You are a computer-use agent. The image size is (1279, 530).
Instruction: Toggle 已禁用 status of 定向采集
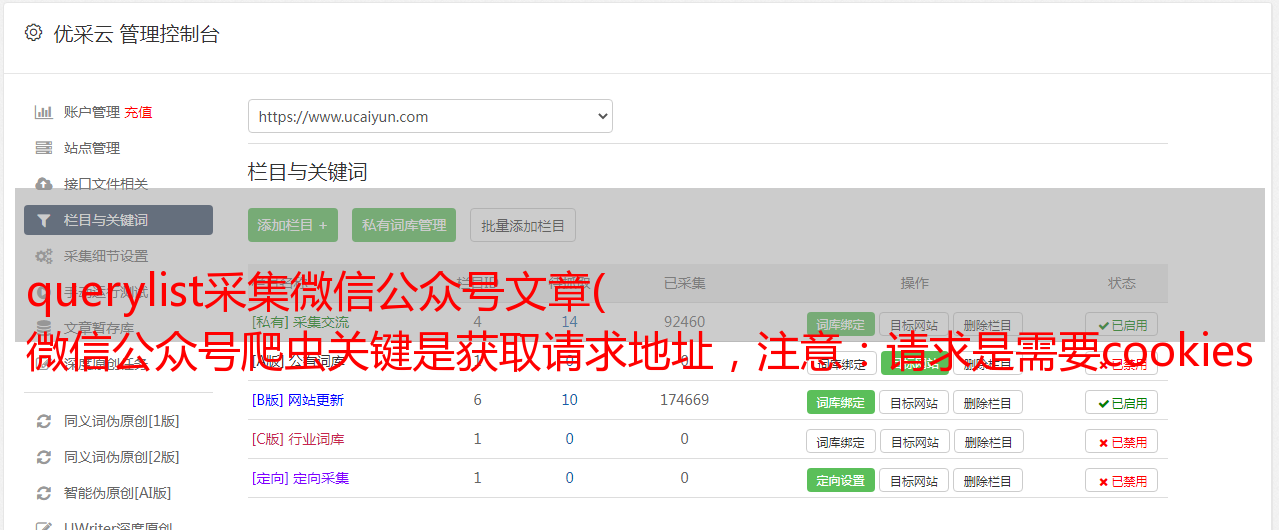click(x=1122, y=480)
